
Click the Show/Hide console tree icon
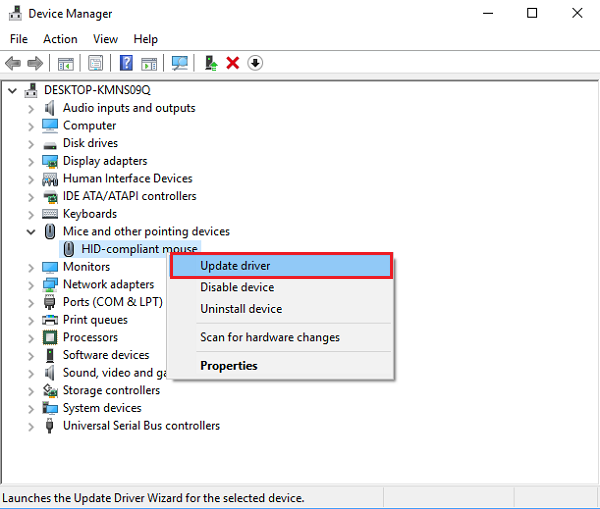65,63
